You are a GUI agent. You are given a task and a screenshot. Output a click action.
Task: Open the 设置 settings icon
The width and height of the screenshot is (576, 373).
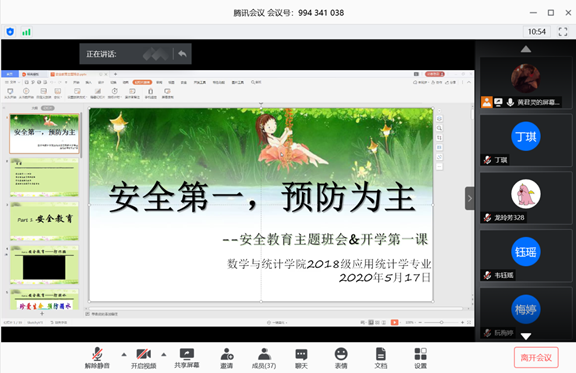click(x=421, y=358)
